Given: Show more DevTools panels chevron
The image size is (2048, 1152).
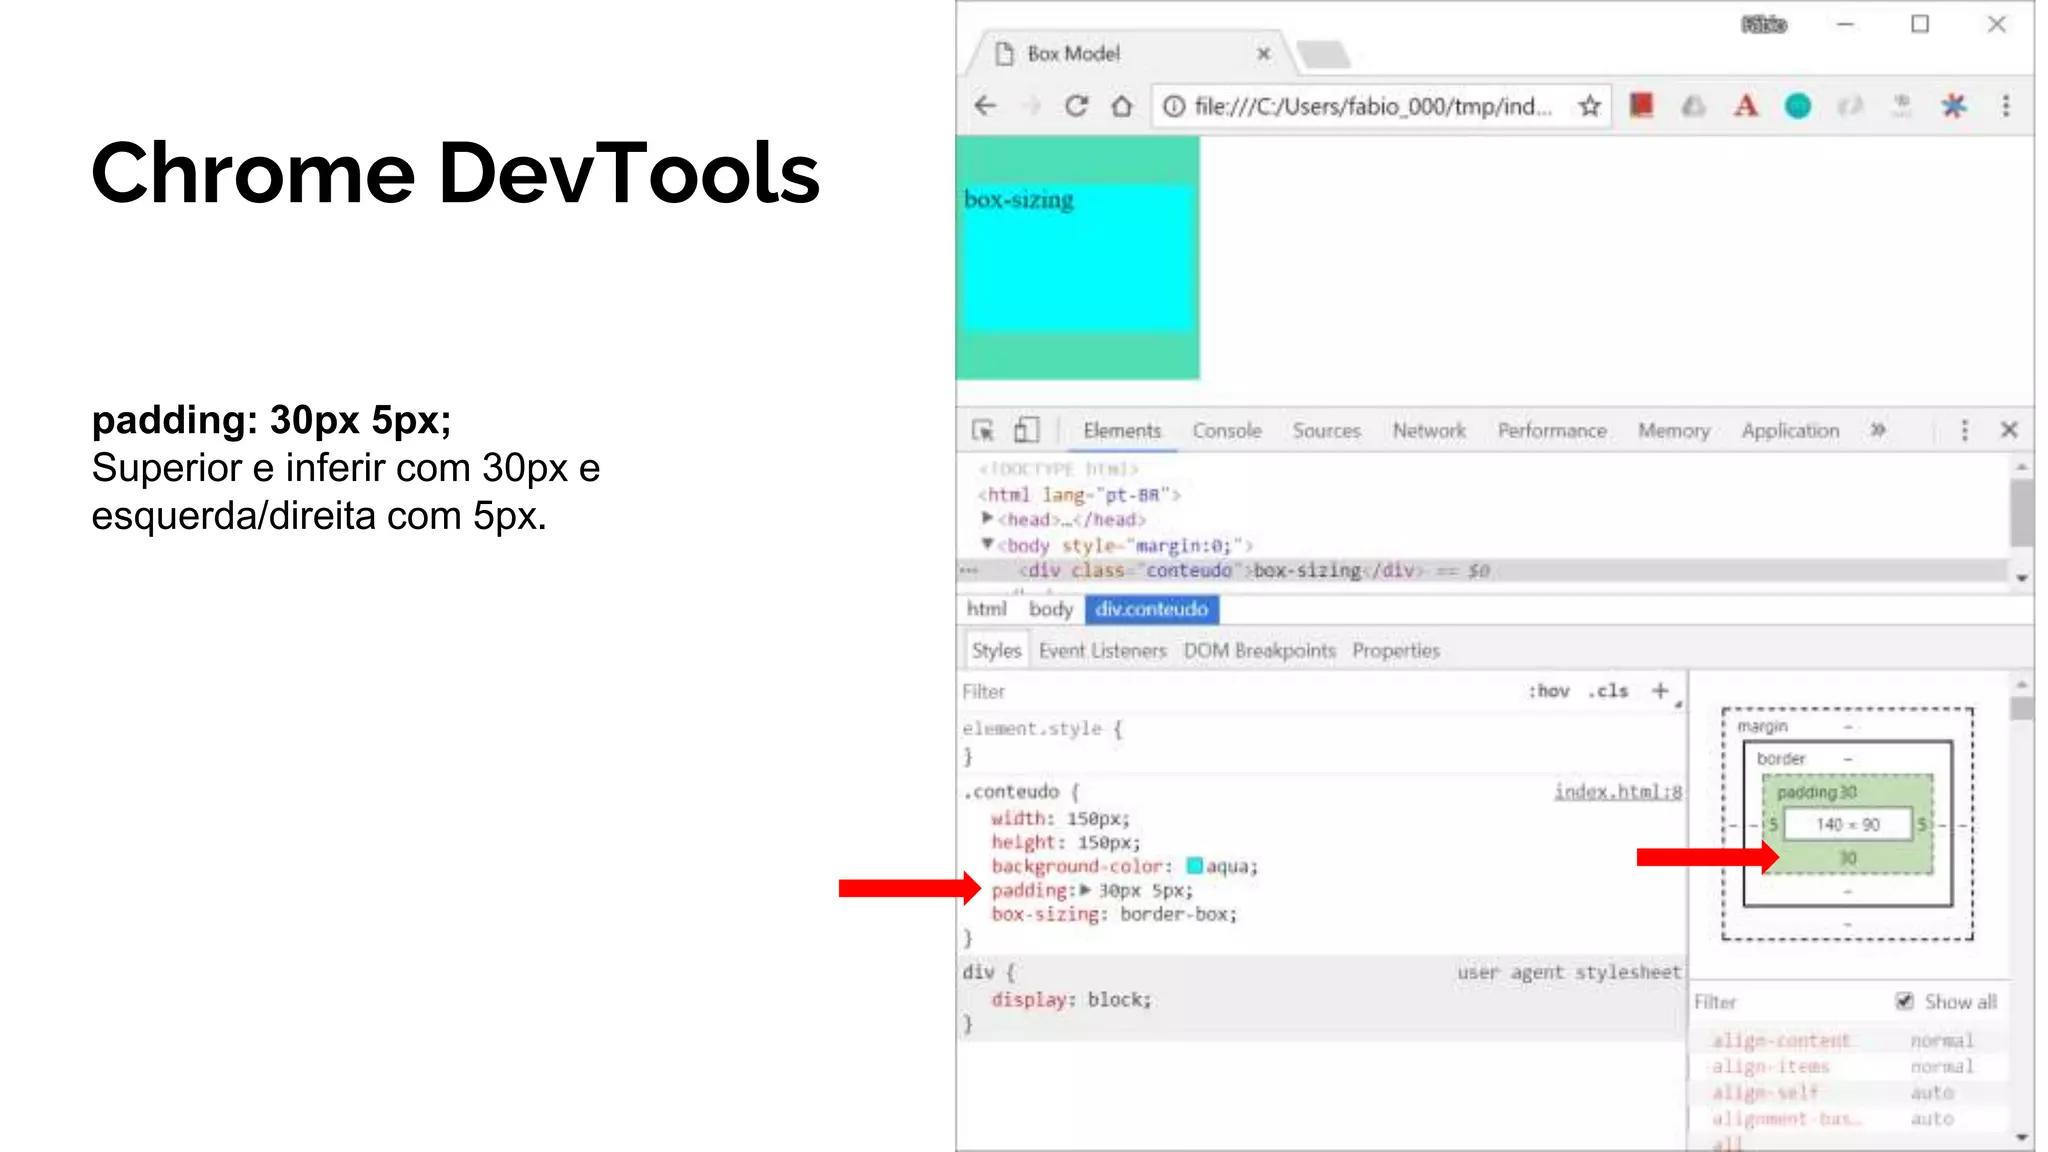Looking at the screenshot, I should (1878, 430).
